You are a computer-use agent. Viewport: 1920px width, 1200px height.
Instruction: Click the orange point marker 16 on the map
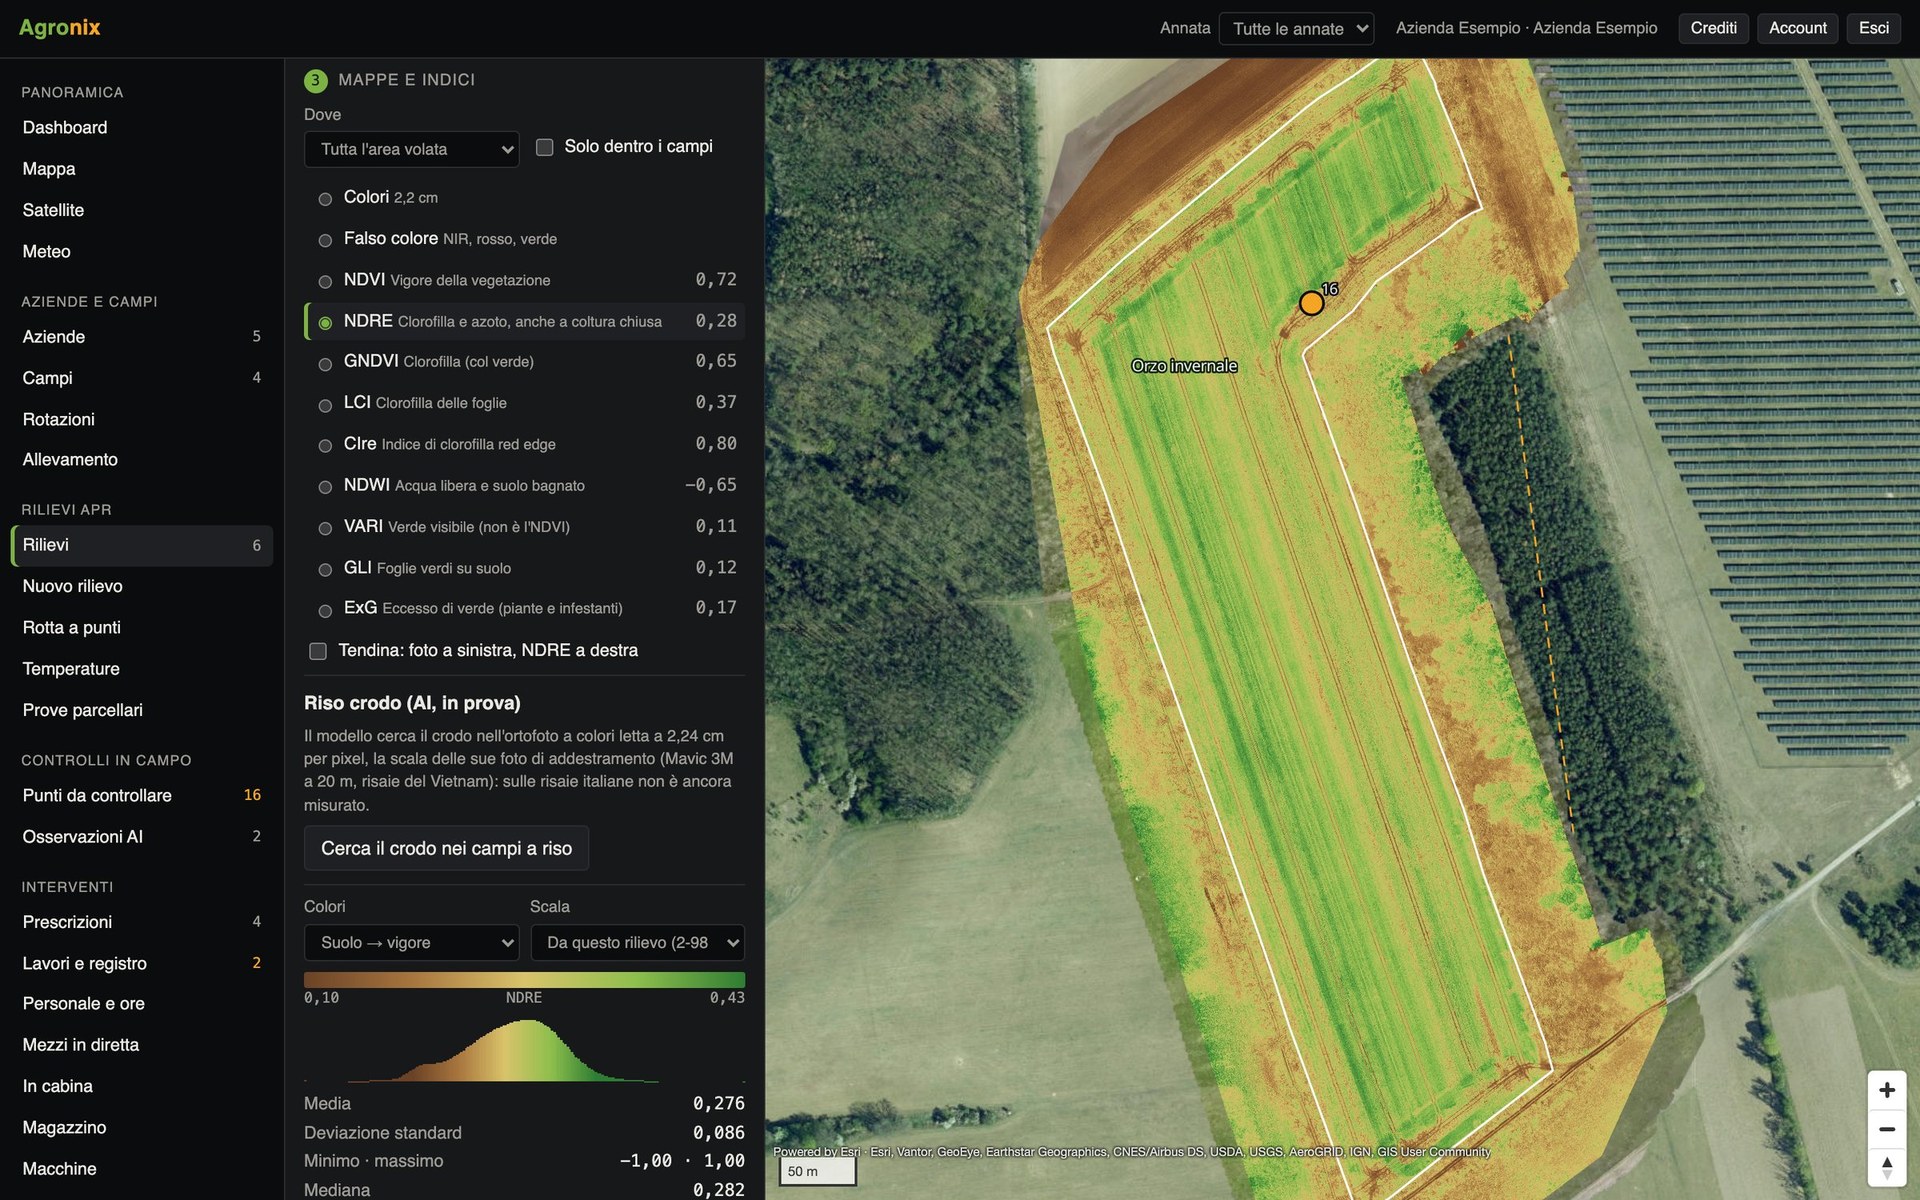click(x=1311, y=303)
